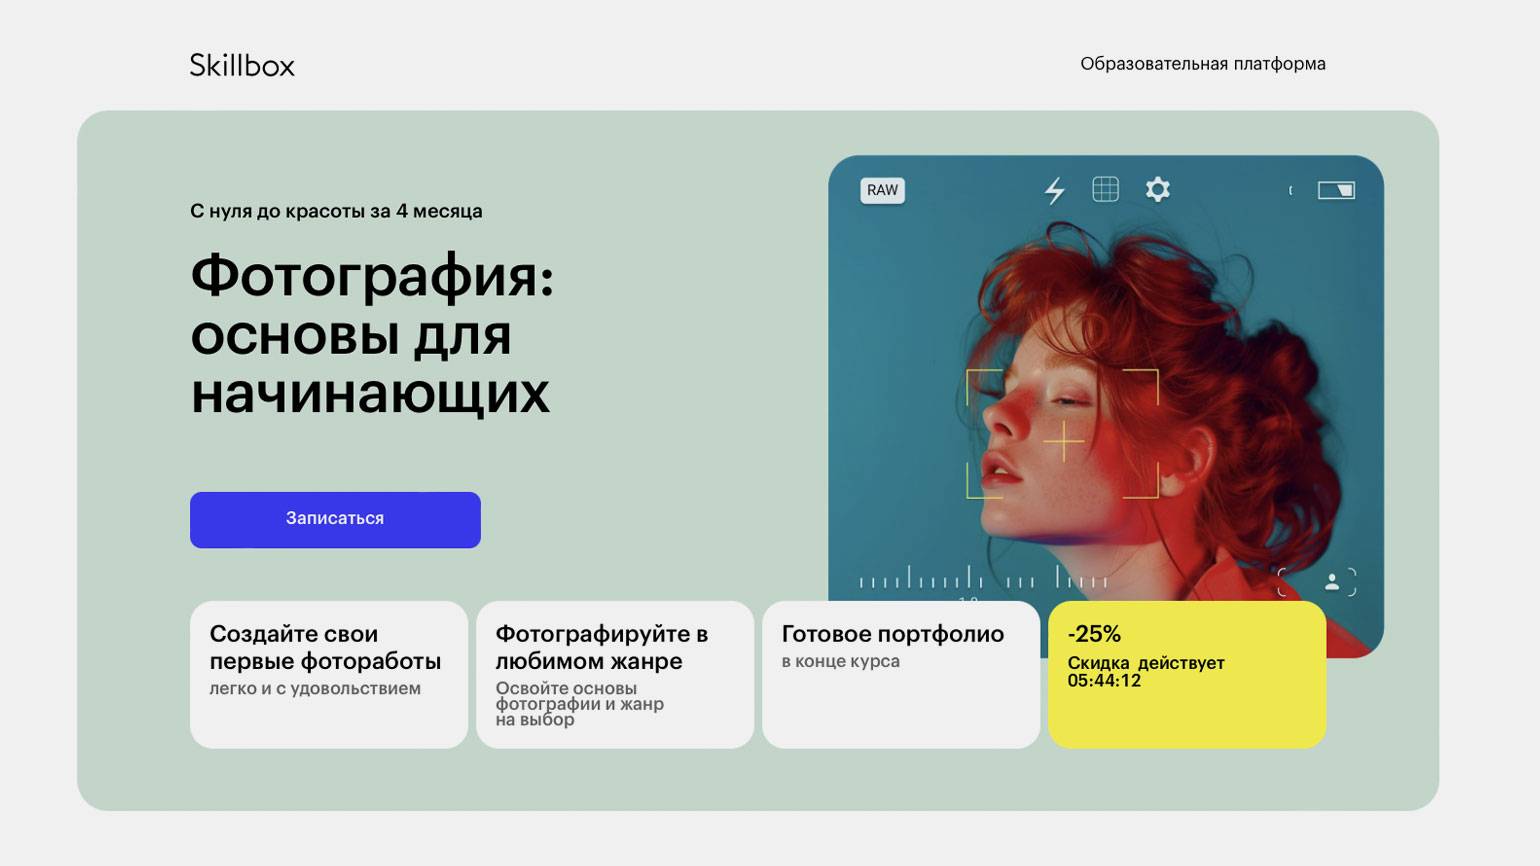Viewport: 1540px width, 866px height.
Task: Click the 'Образовательная платформа' text
Action: click(1203, 64)
